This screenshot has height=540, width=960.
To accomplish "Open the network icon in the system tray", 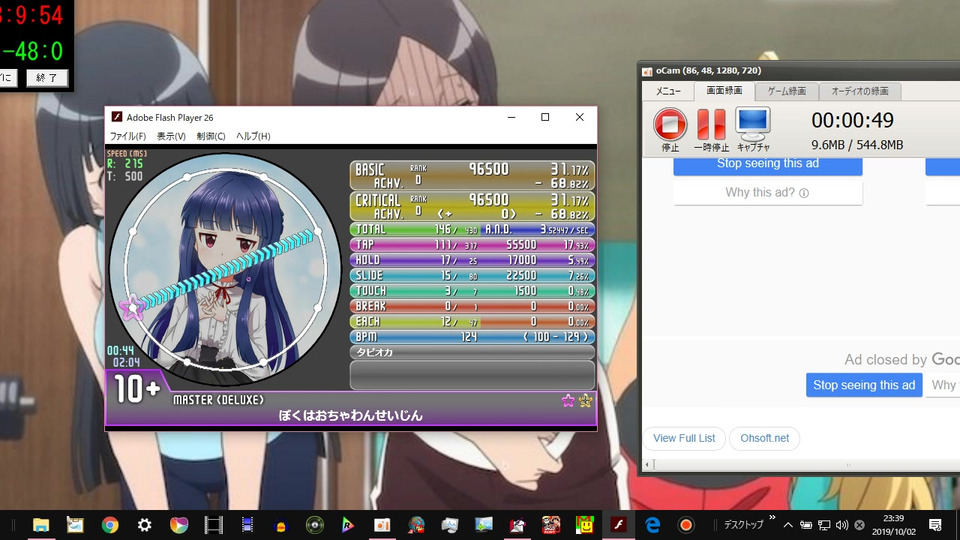I will pyautogui.click(x=824, y=525).
